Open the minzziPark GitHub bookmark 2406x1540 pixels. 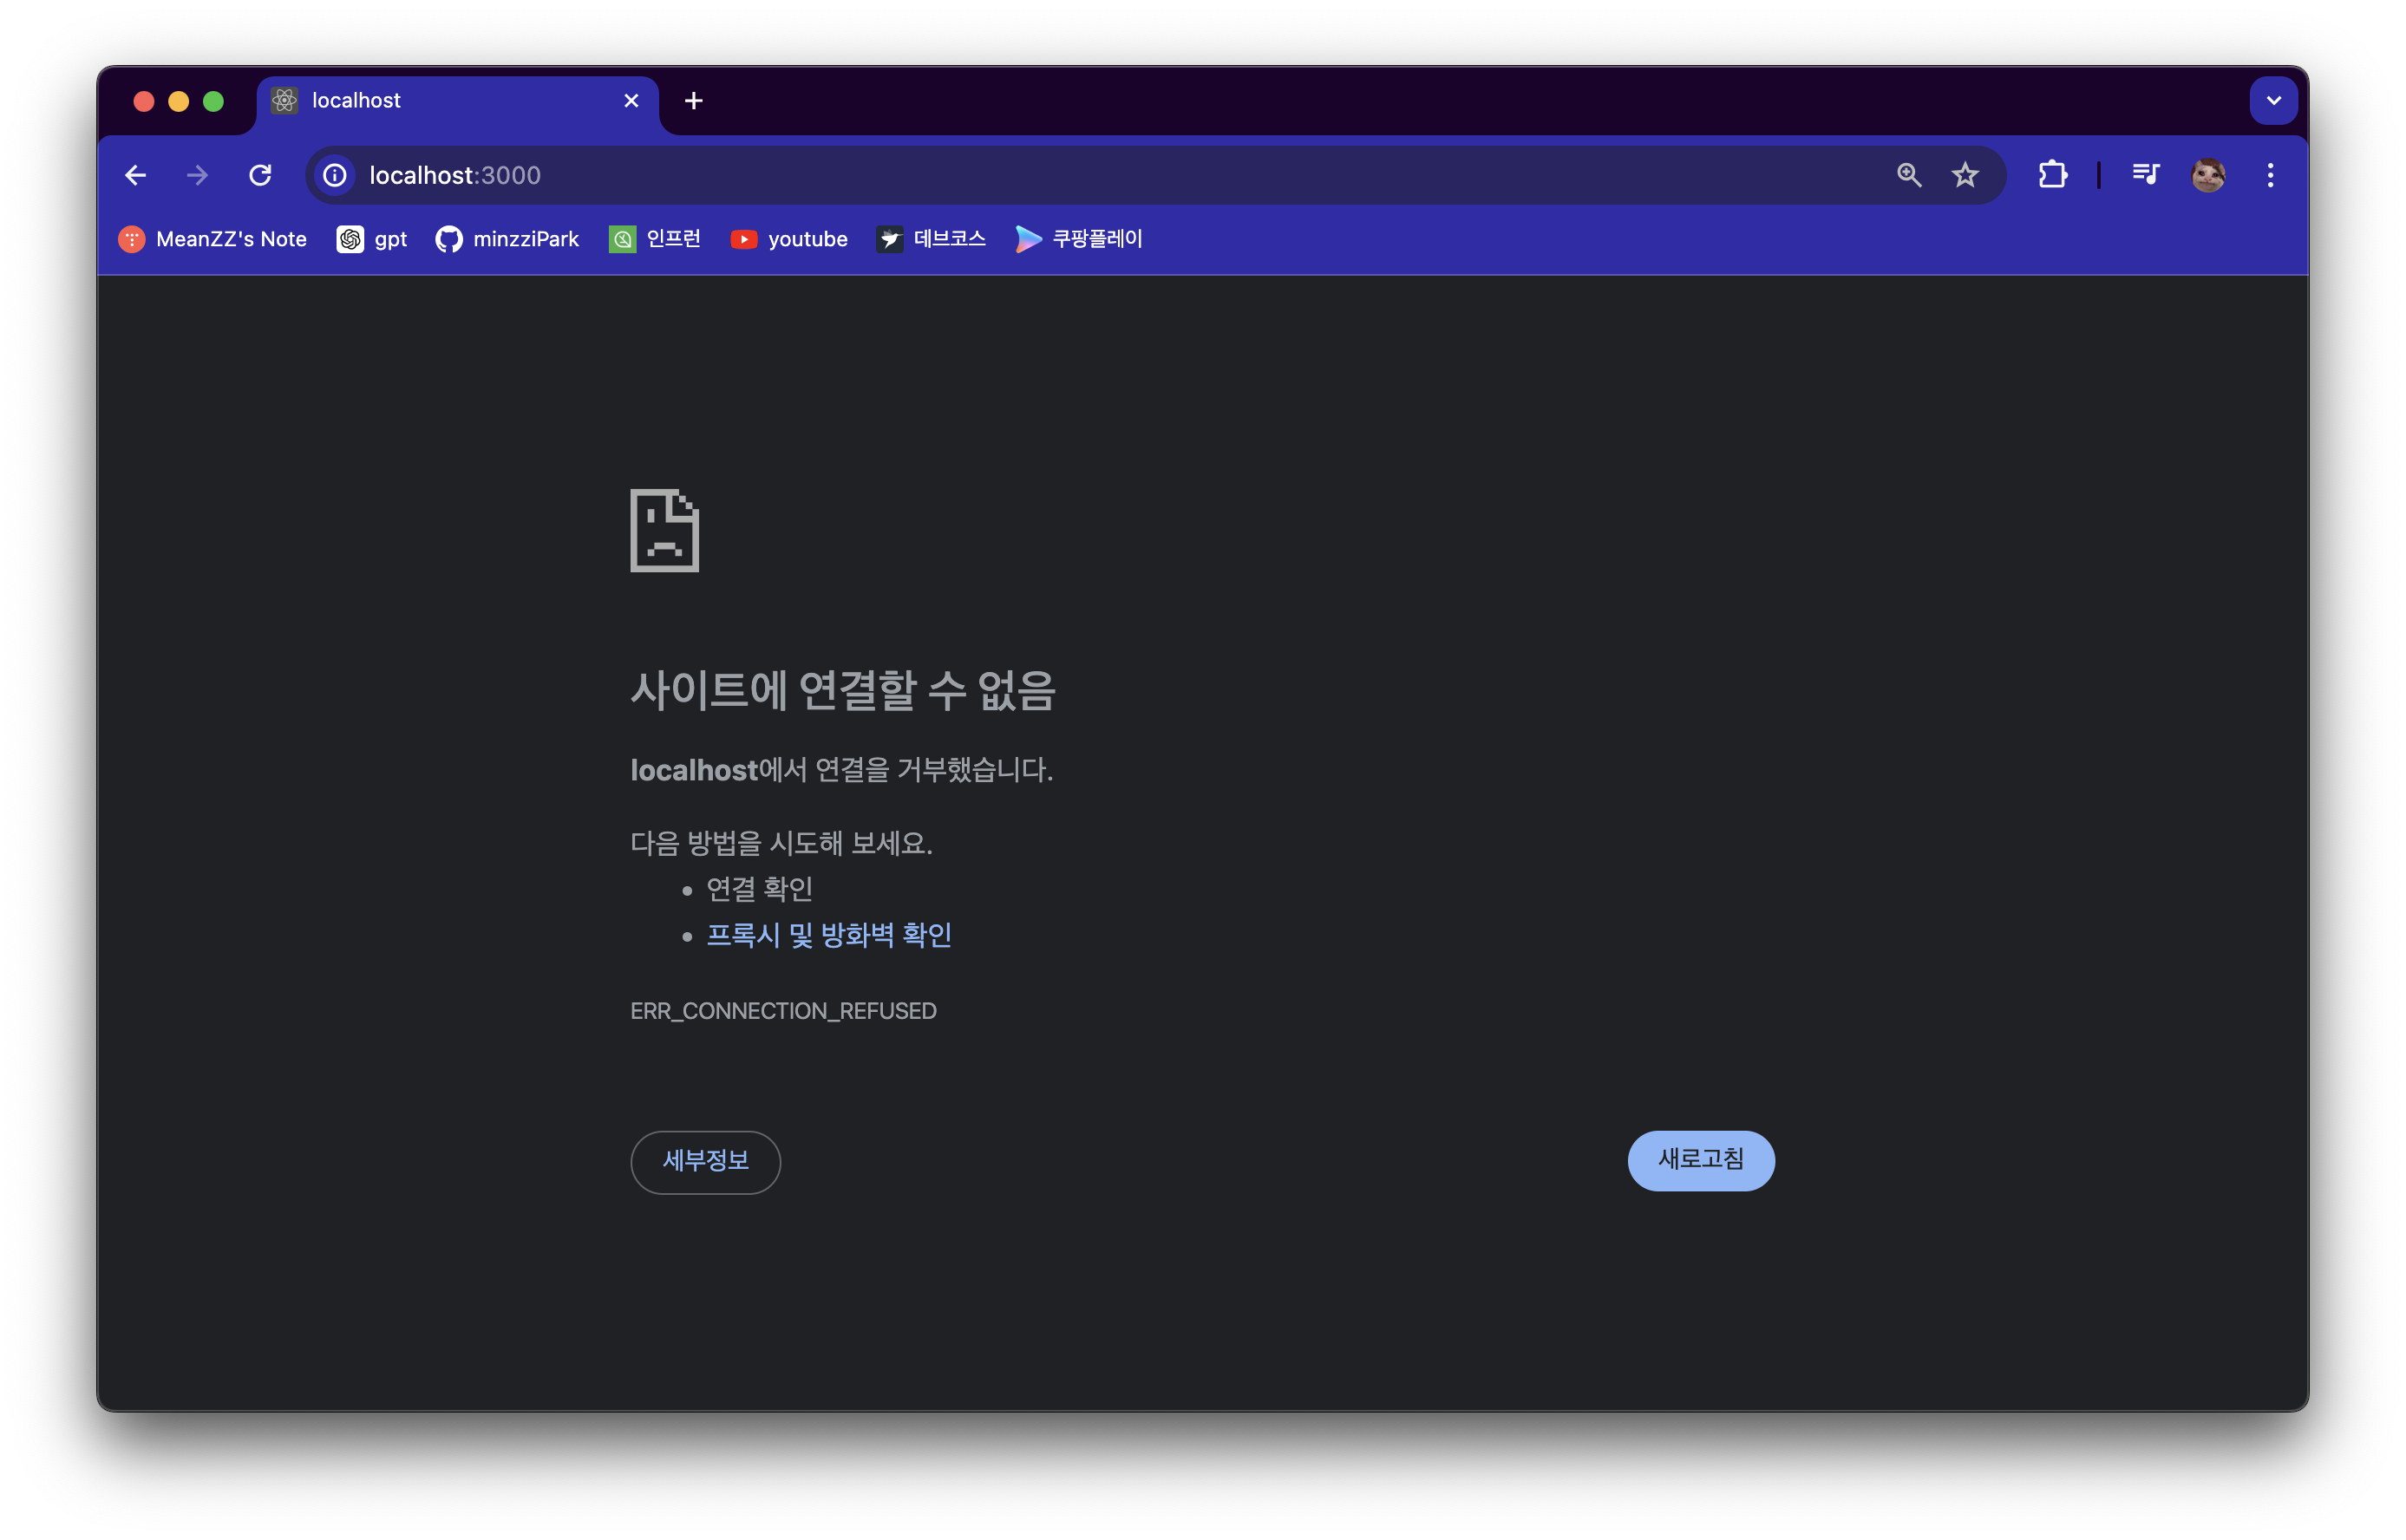(x=507, y=239)
